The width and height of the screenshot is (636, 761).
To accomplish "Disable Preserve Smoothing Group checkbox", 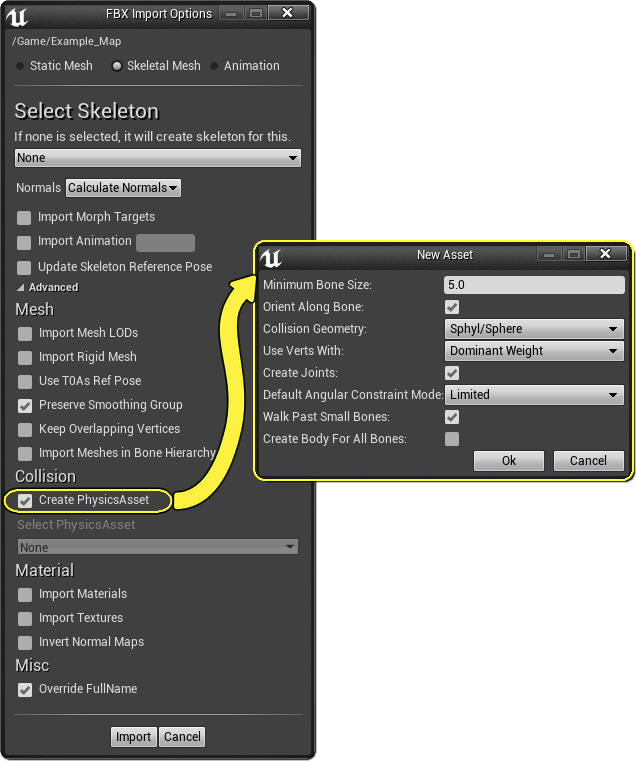I will point(25,406).
